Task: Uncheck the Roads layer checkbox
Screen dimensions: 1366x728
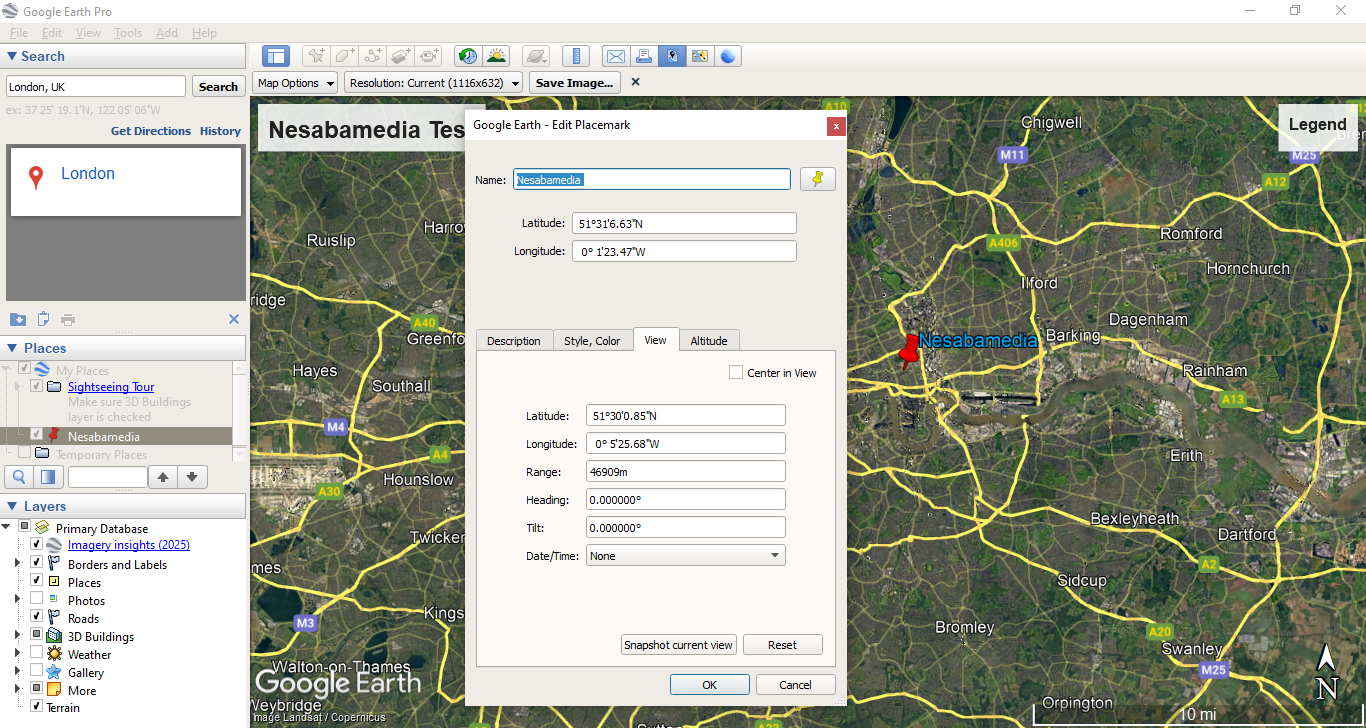Action: click(x=37, y=618)
